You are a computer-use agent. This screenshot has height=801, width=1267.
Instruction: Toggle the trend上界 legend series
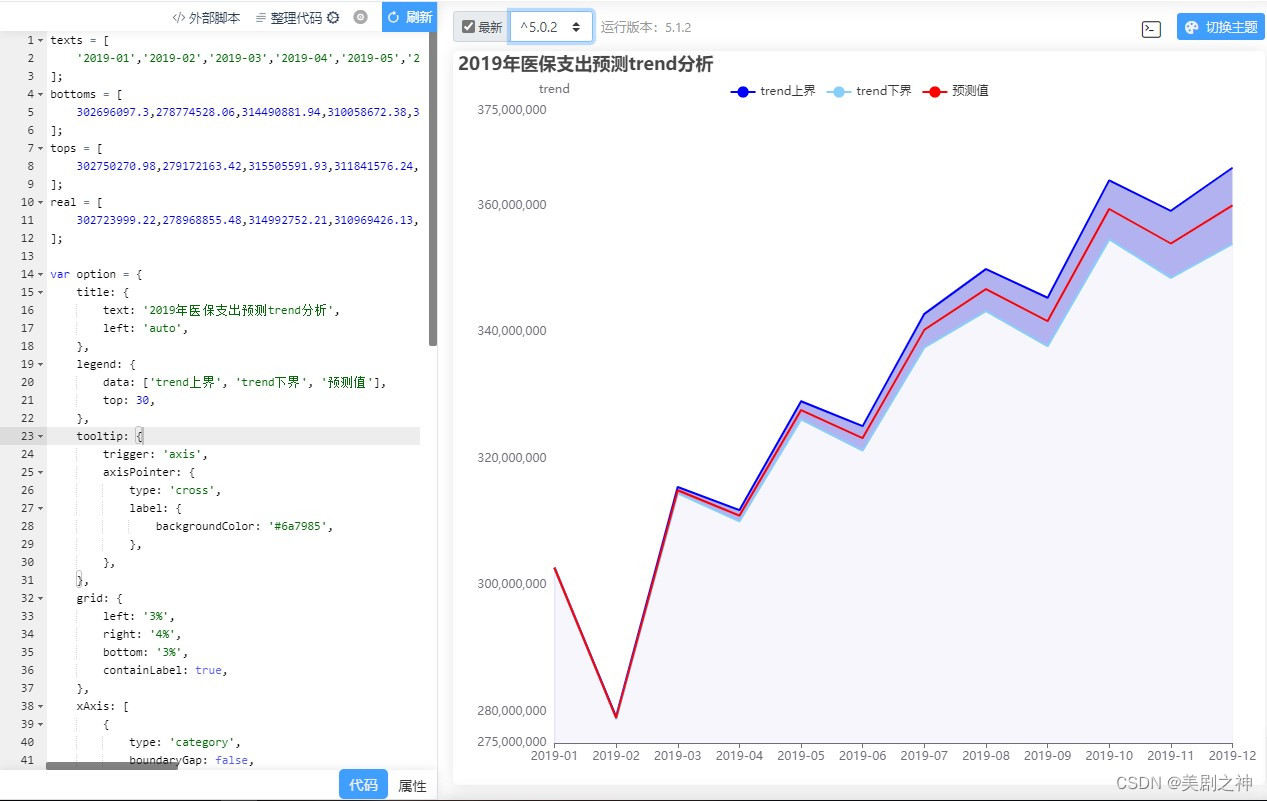[x=773, y=91]
